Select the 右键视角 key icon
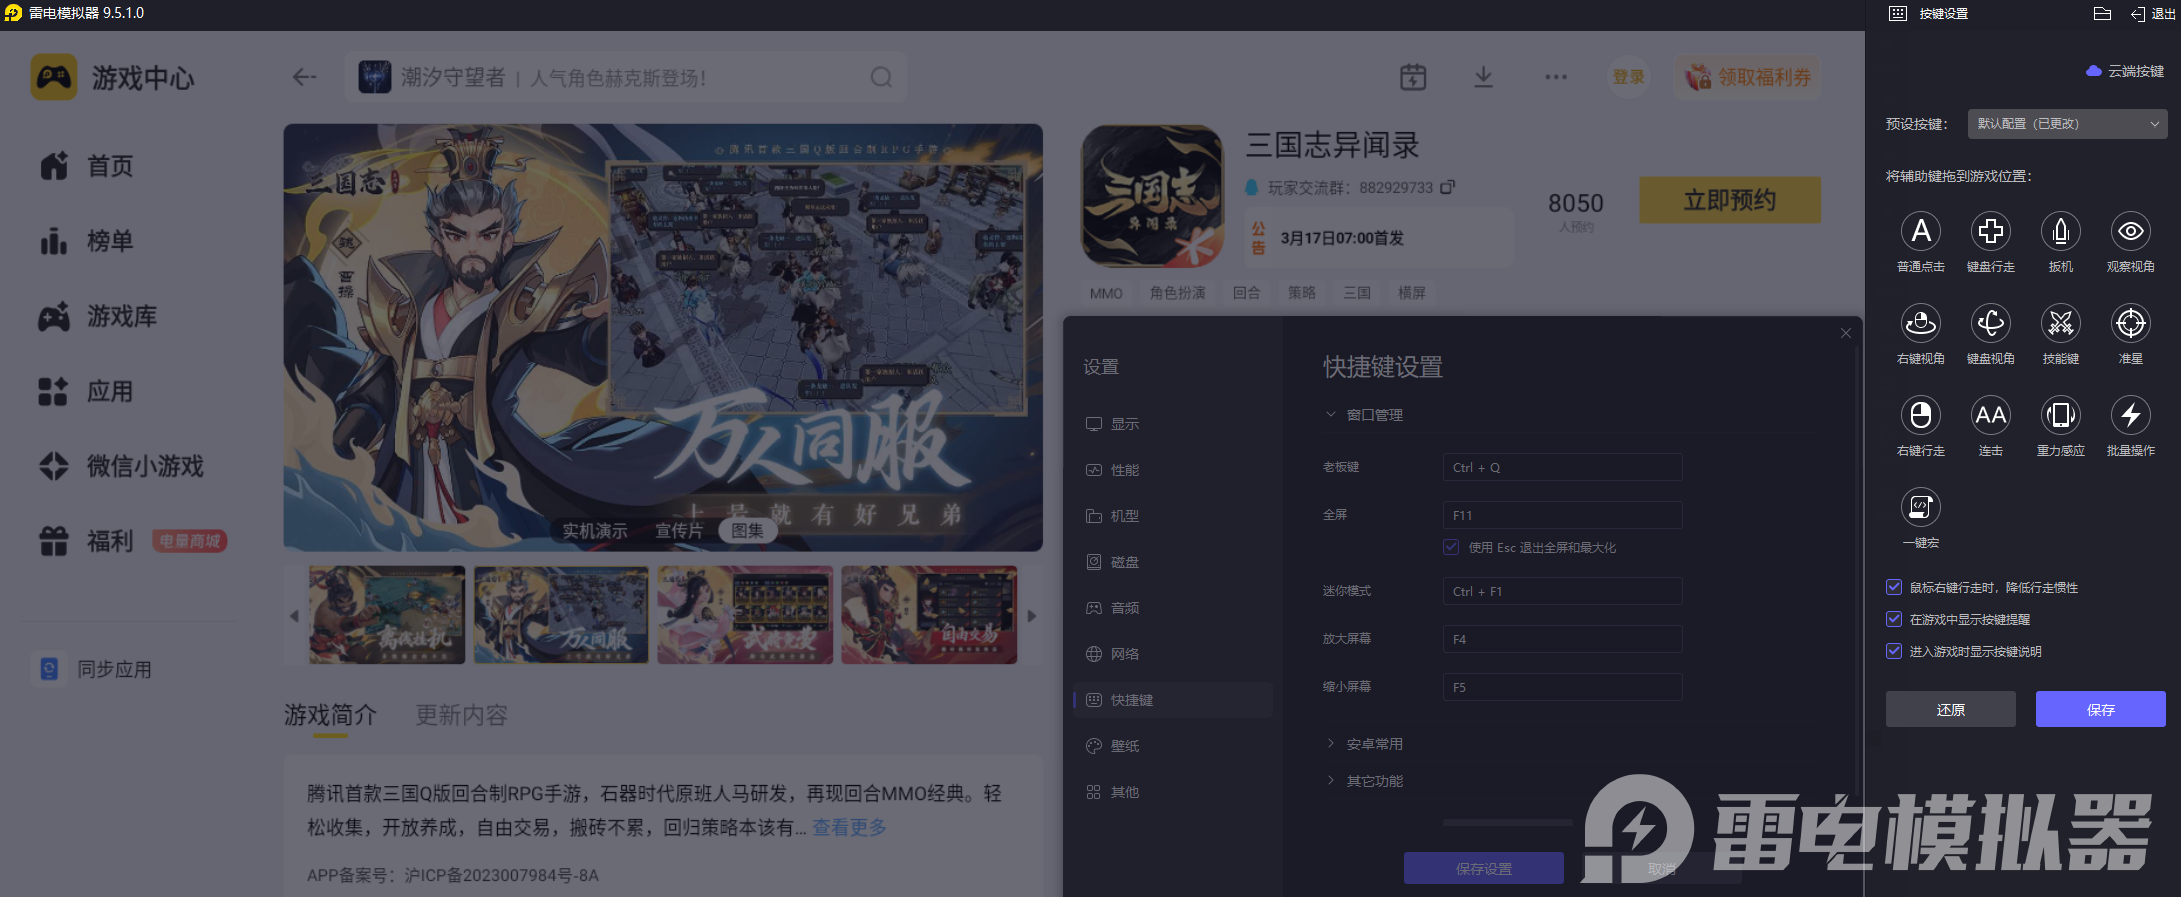Image resolution: width=2181 pixels, height=897 pixels. point(1921,324)
